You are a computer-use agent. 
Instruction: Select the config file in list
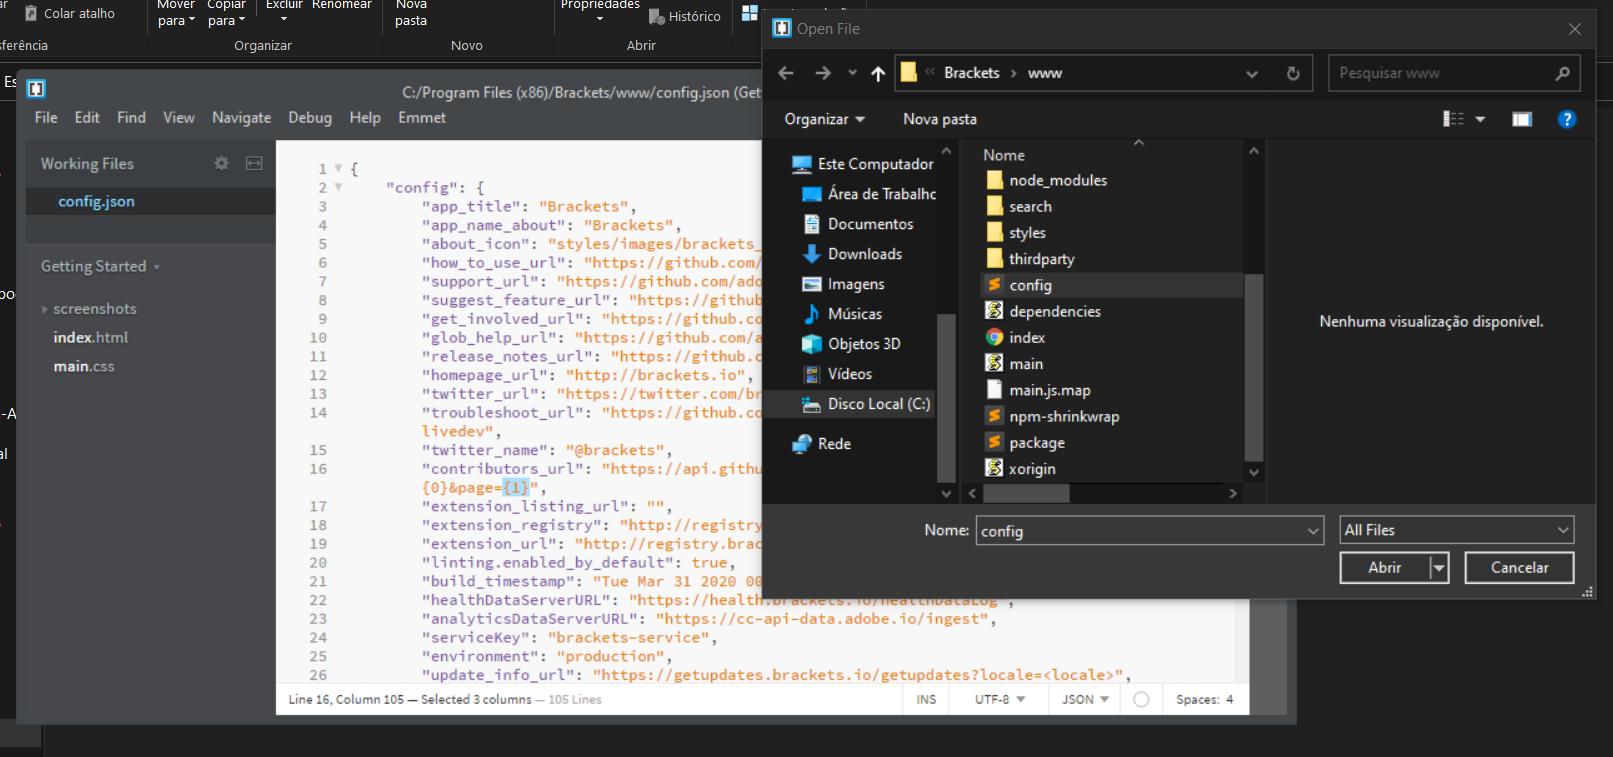1112,285
